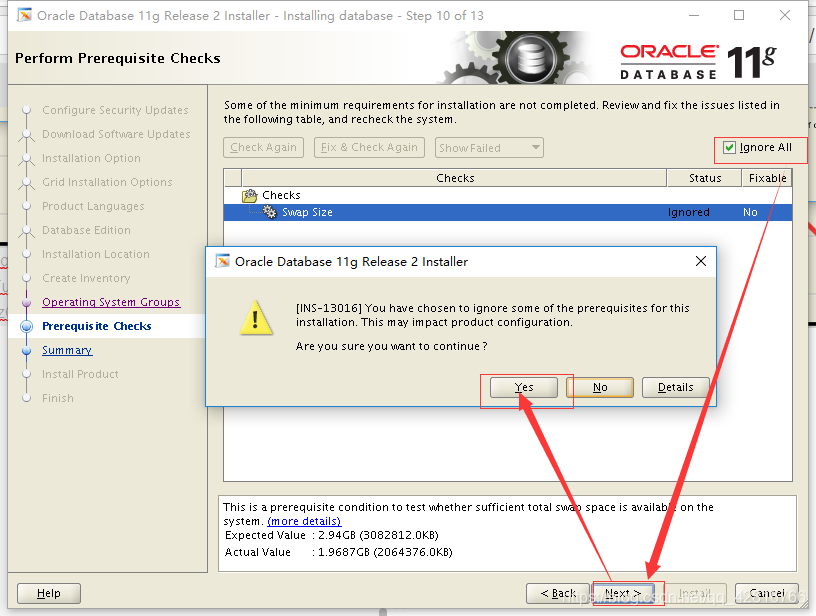The width and height of the screenshot is (816, 616).
Task: Toggle the Ignore All checkbox
Action: 729,148
